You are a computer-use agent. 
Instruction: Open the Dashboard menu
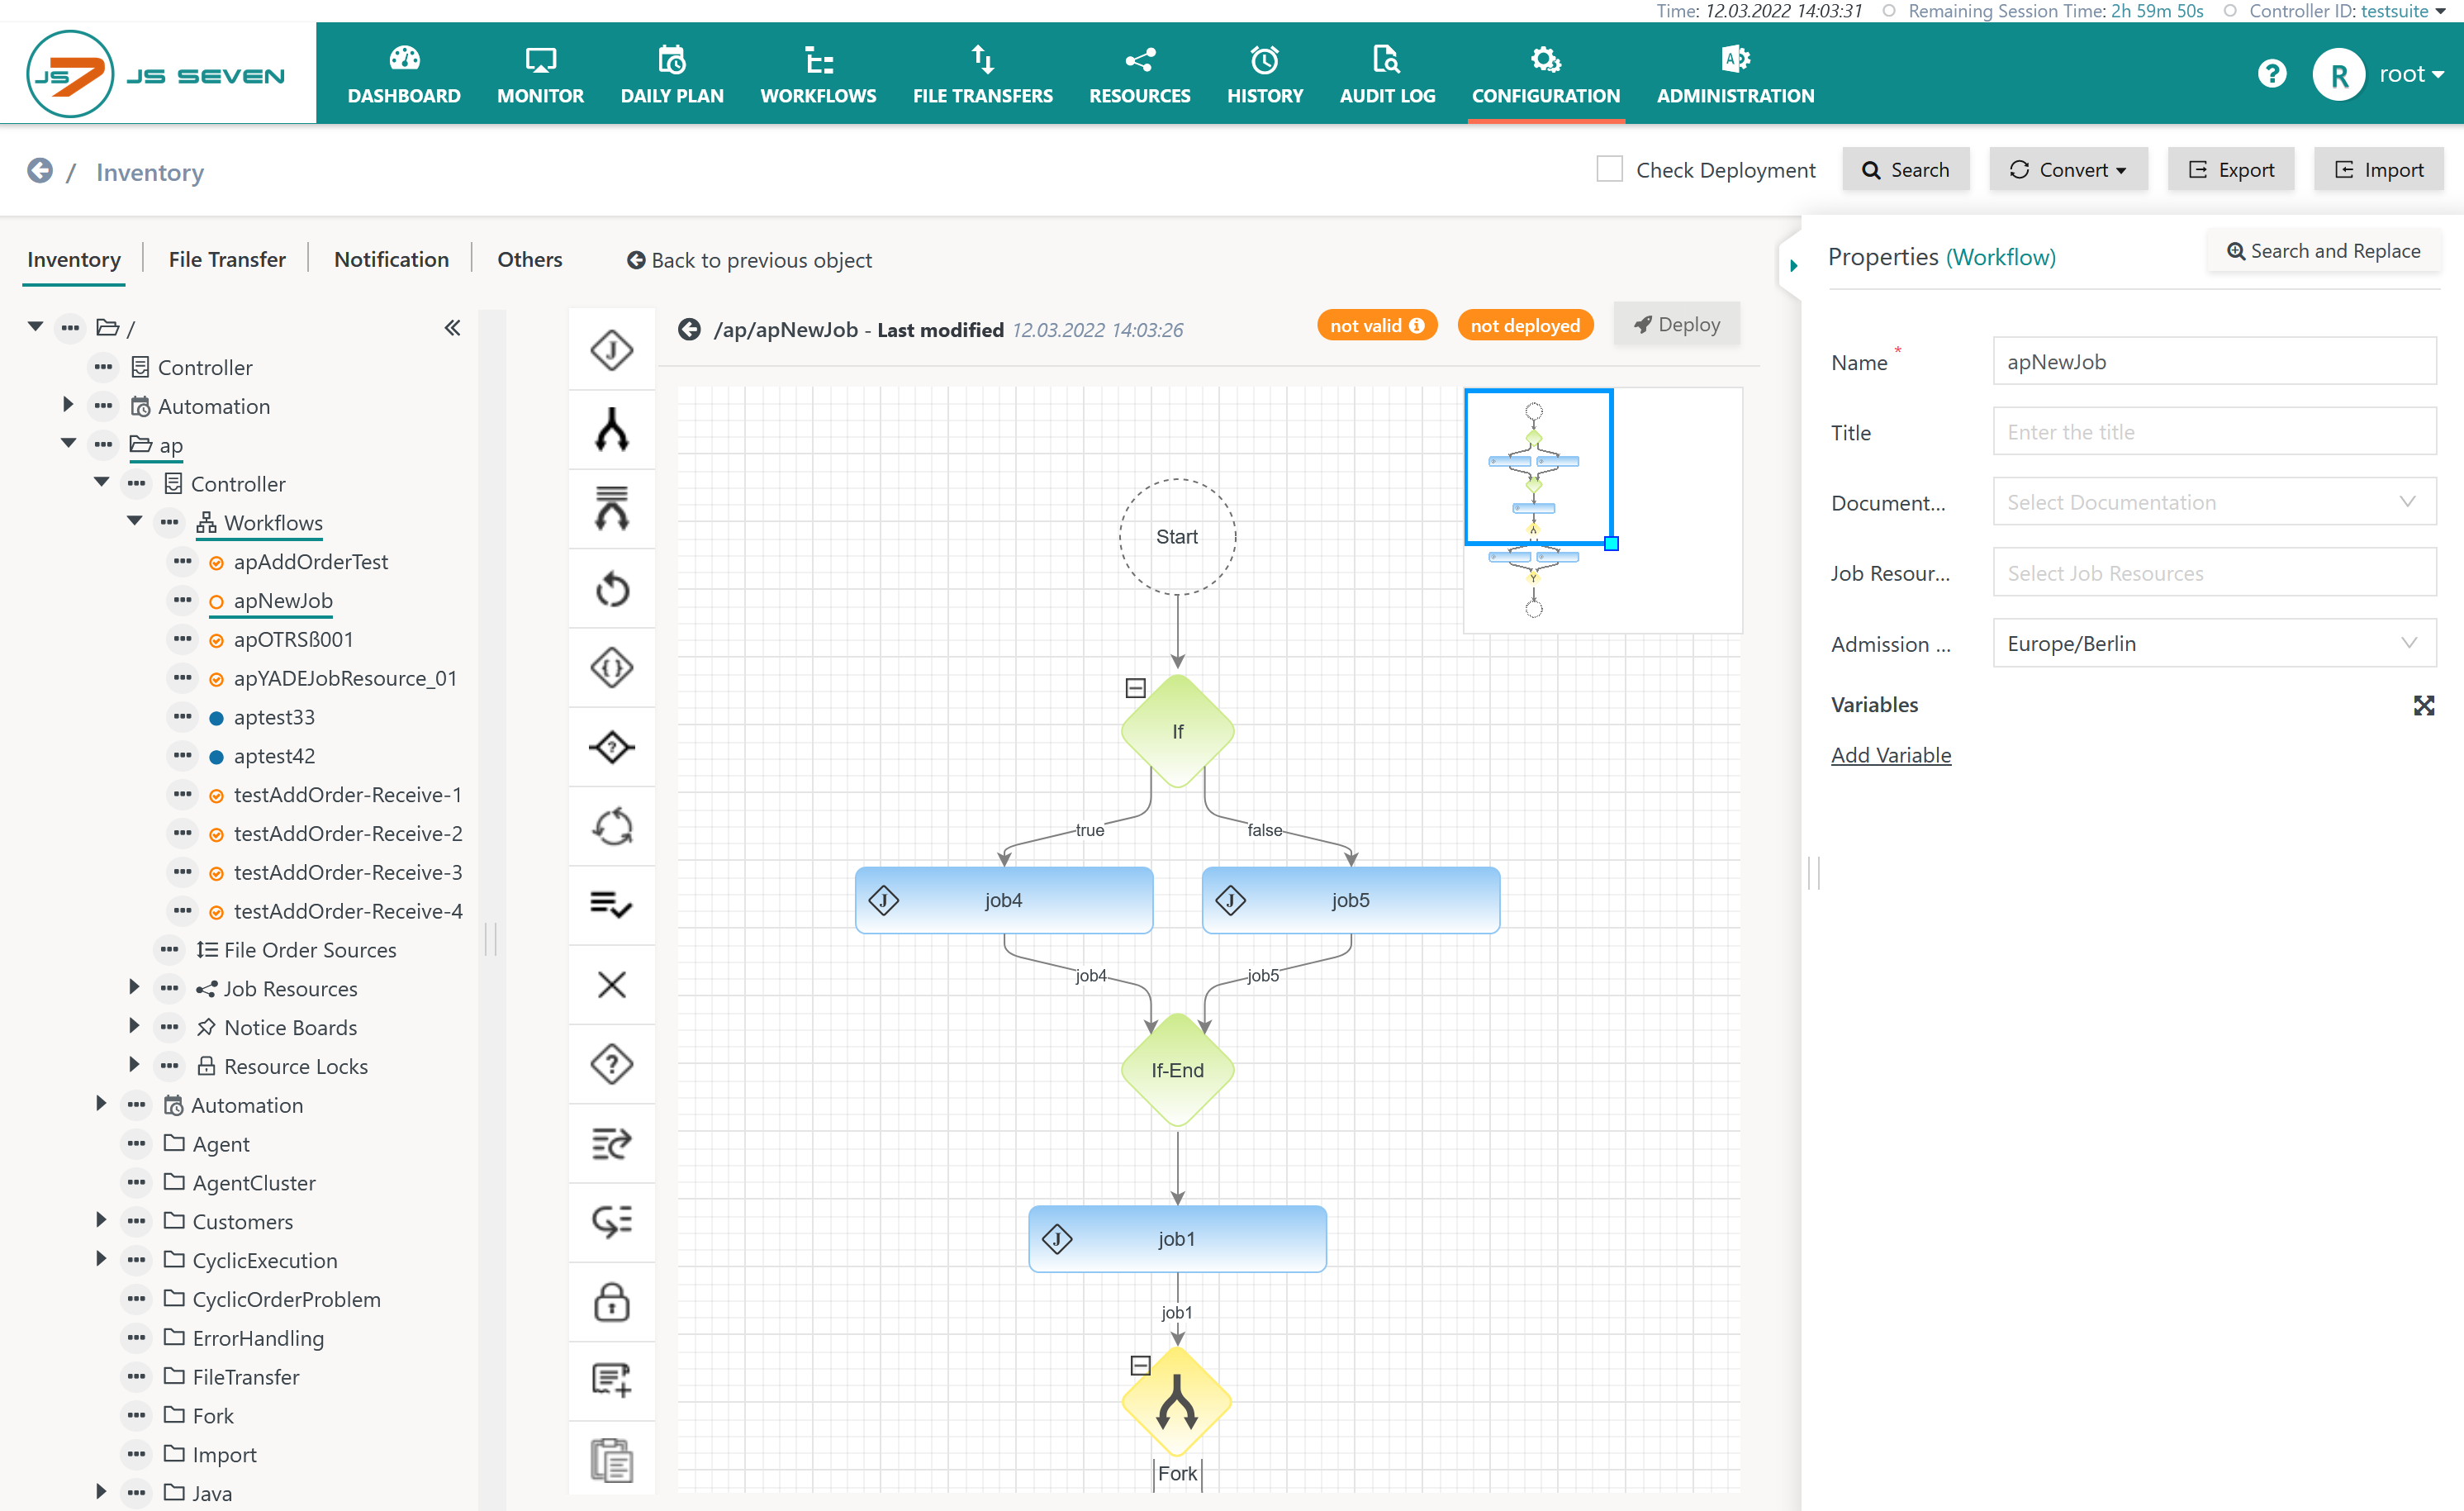404,74
